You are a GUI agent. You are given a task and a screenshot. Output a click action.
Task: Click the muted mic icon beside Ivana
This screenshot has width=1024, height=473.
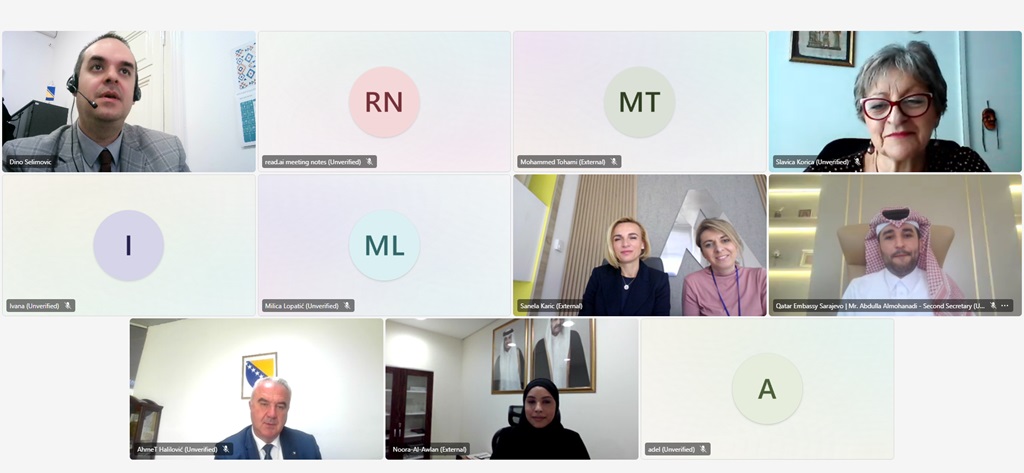point(67,306)
